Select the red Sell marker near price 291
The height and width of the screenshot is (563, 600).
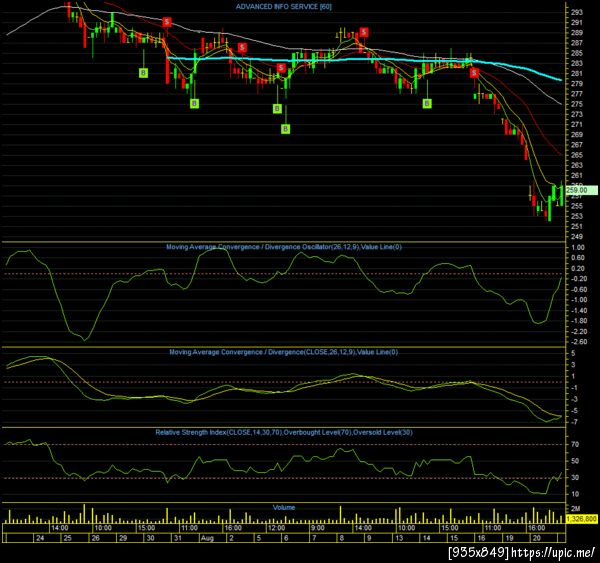point(167,22)
